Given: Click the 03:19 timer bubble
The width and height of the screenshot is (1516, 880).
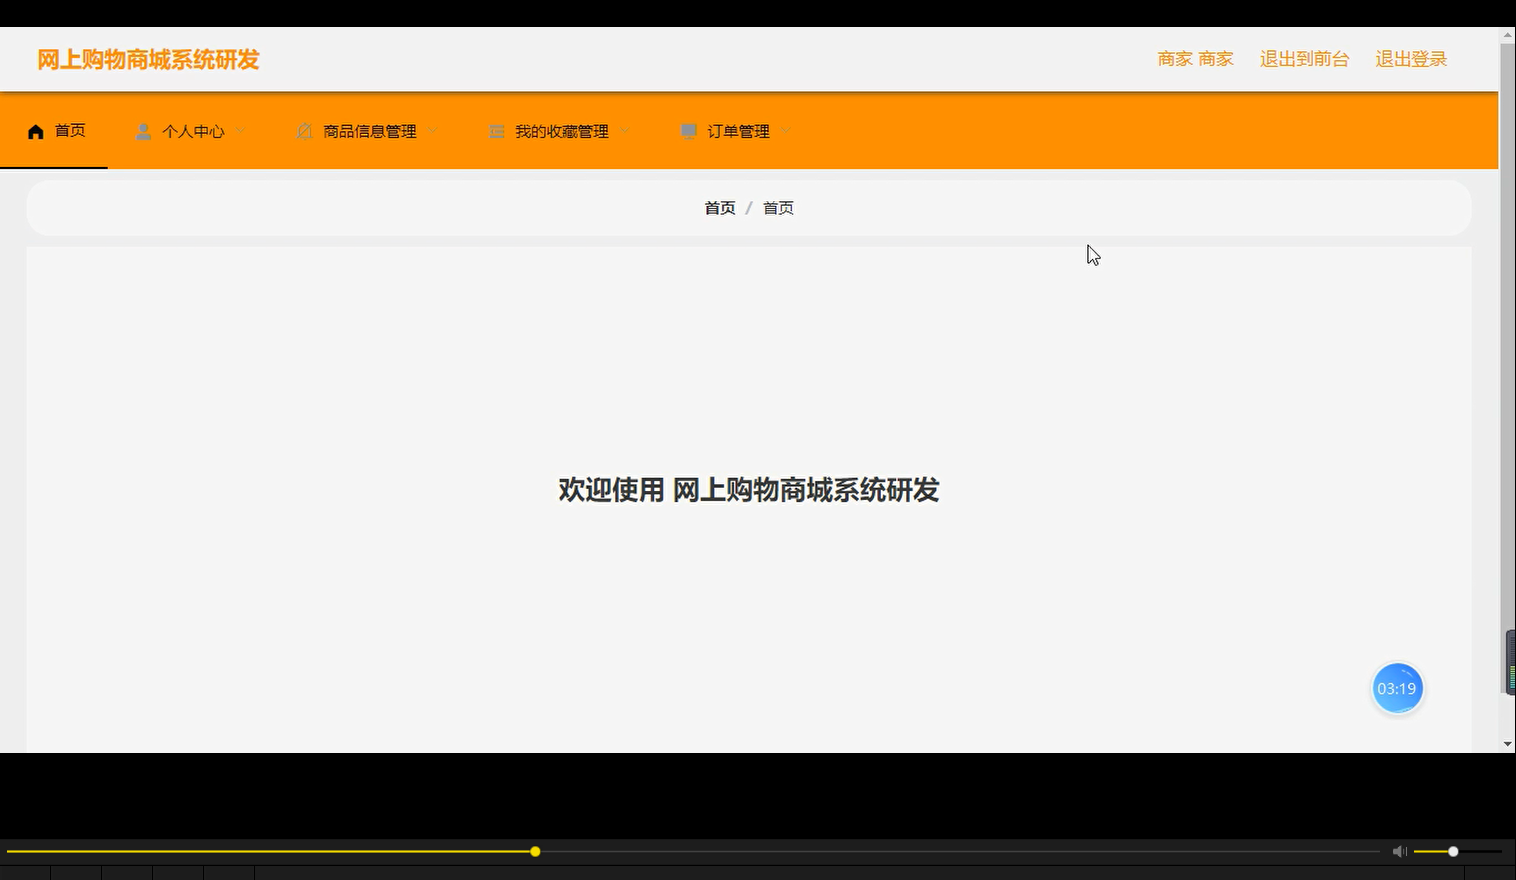Looking at the screenshot, I should (x=1397, y=688).
